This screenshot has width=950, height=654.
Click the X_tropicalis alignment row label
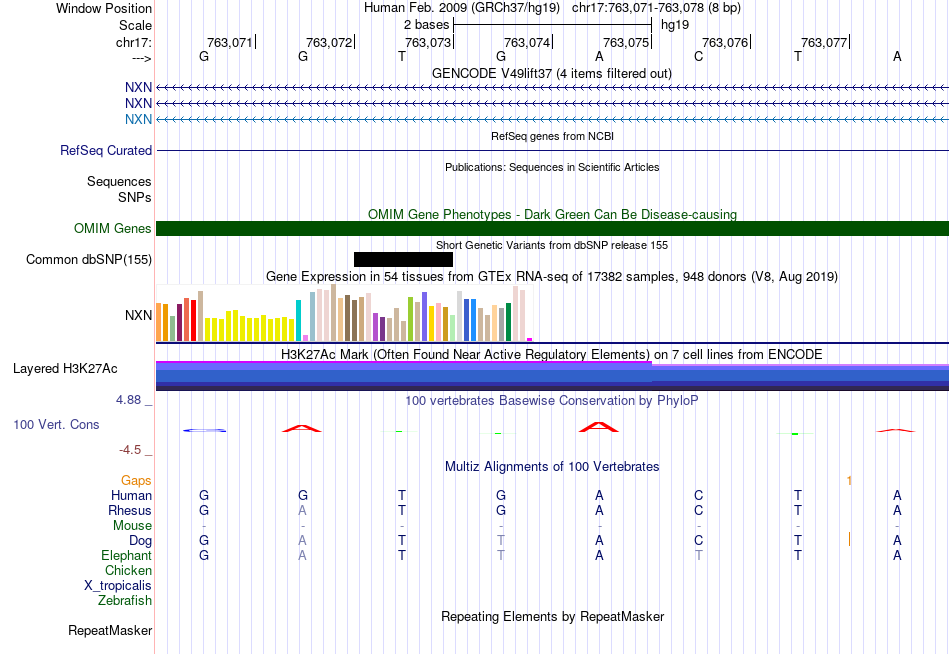118,586
